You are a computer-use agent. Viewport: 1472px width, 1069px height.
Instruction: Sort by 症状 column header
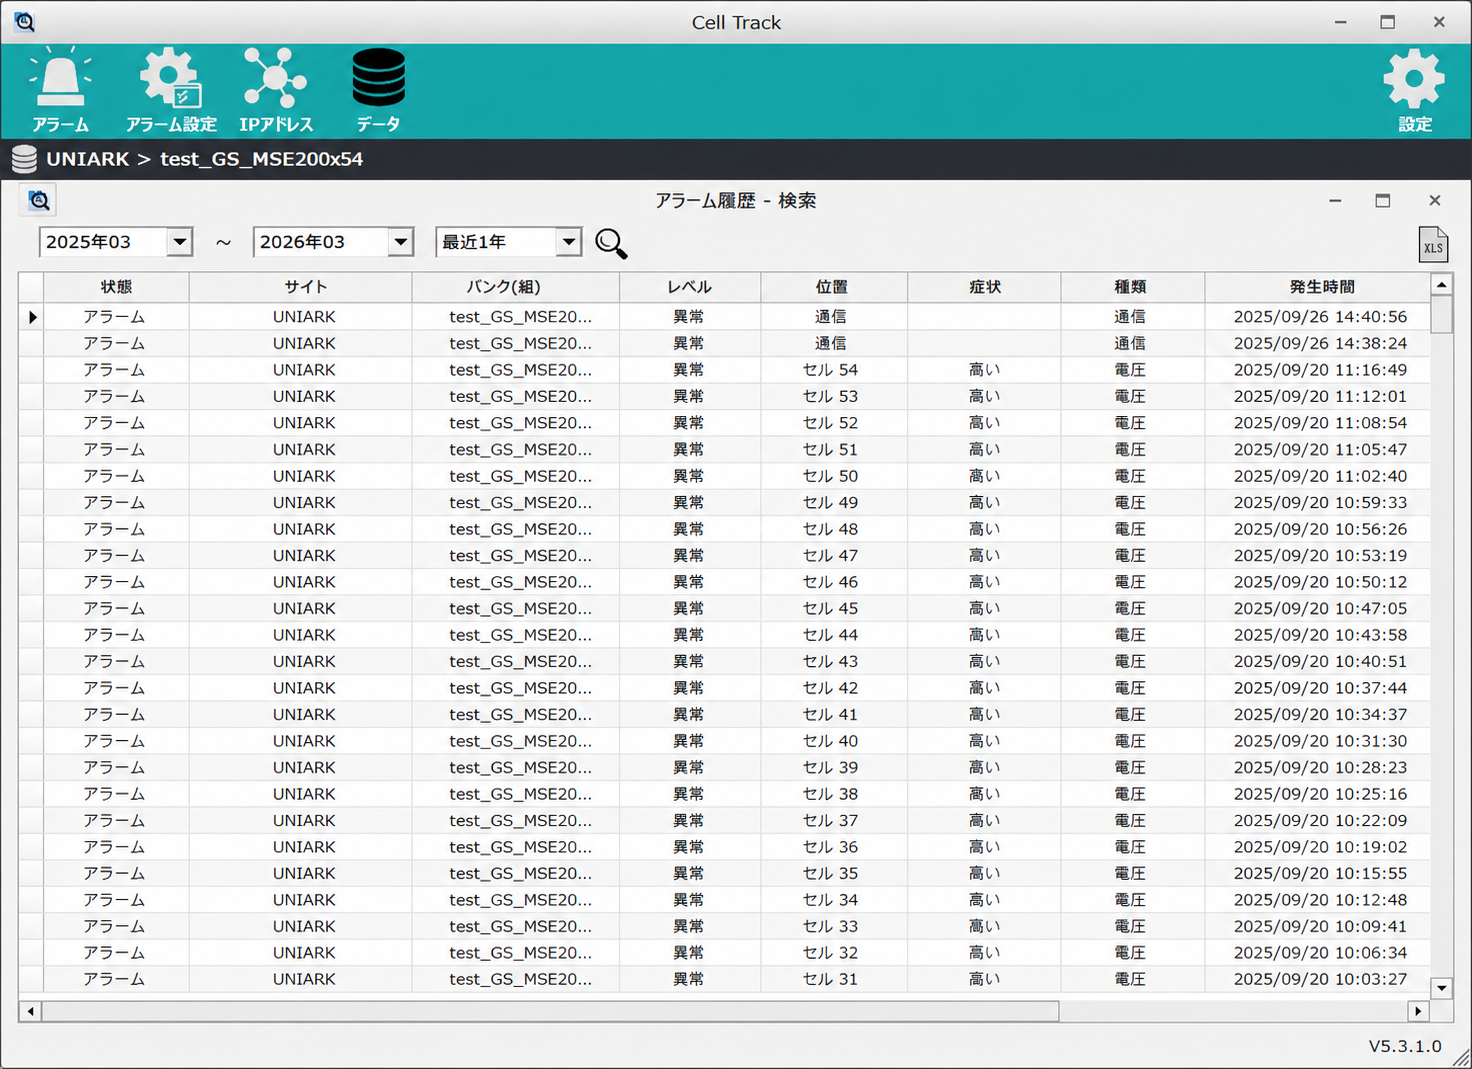coord(985,287)
